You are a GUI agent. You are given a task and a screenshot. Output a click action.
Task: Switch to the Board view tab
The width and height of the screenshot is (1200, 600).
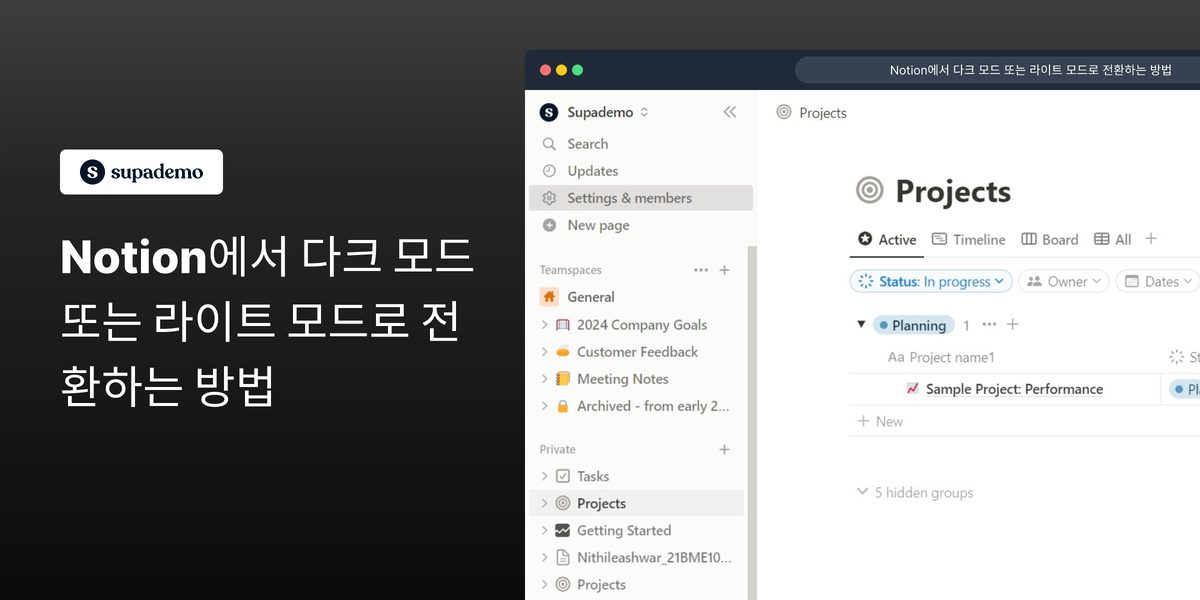pyautogui.click(x=1049, y=239)
